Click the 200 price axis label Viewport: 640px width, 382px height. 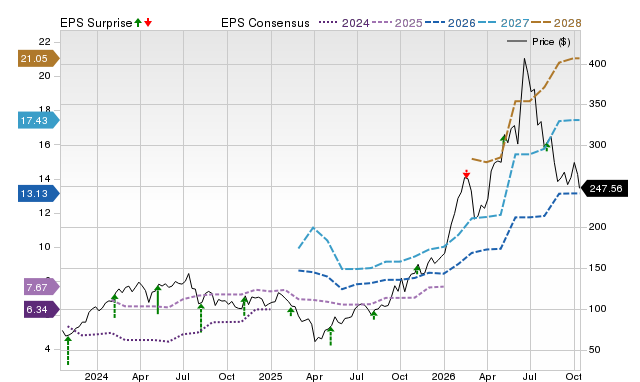tap(598, 227)
